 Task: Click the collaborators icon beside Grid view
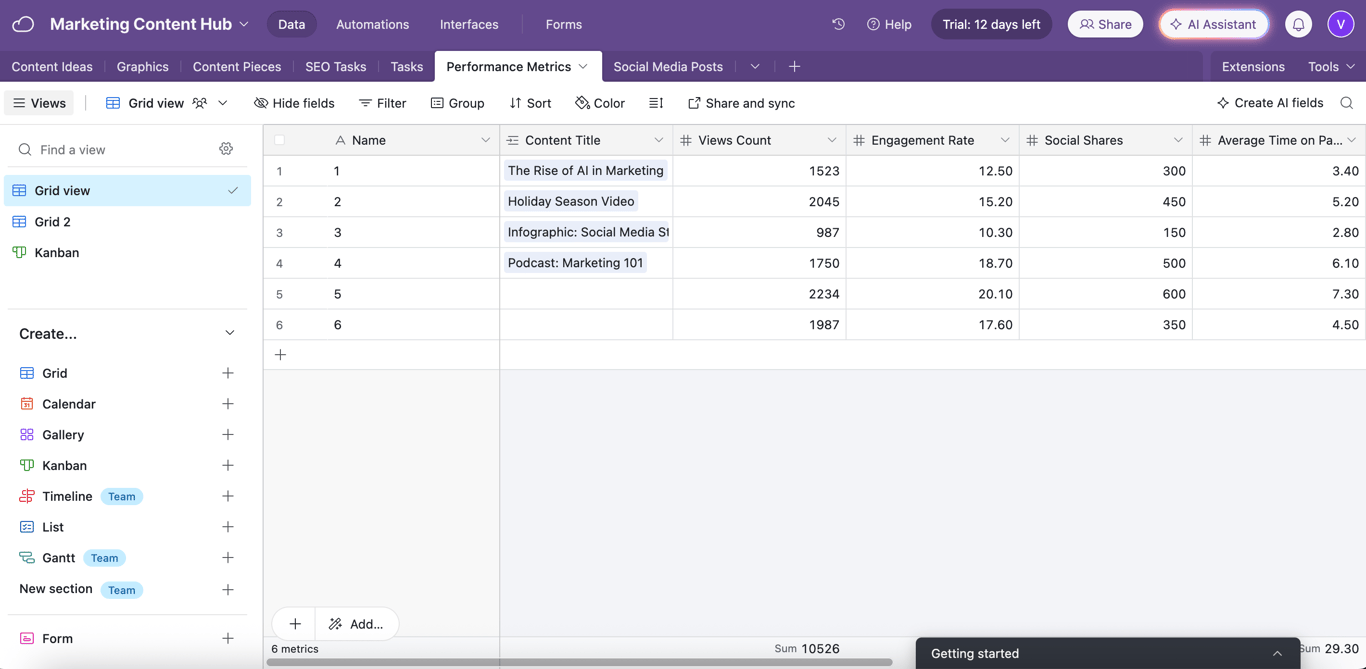click(200, 103)
